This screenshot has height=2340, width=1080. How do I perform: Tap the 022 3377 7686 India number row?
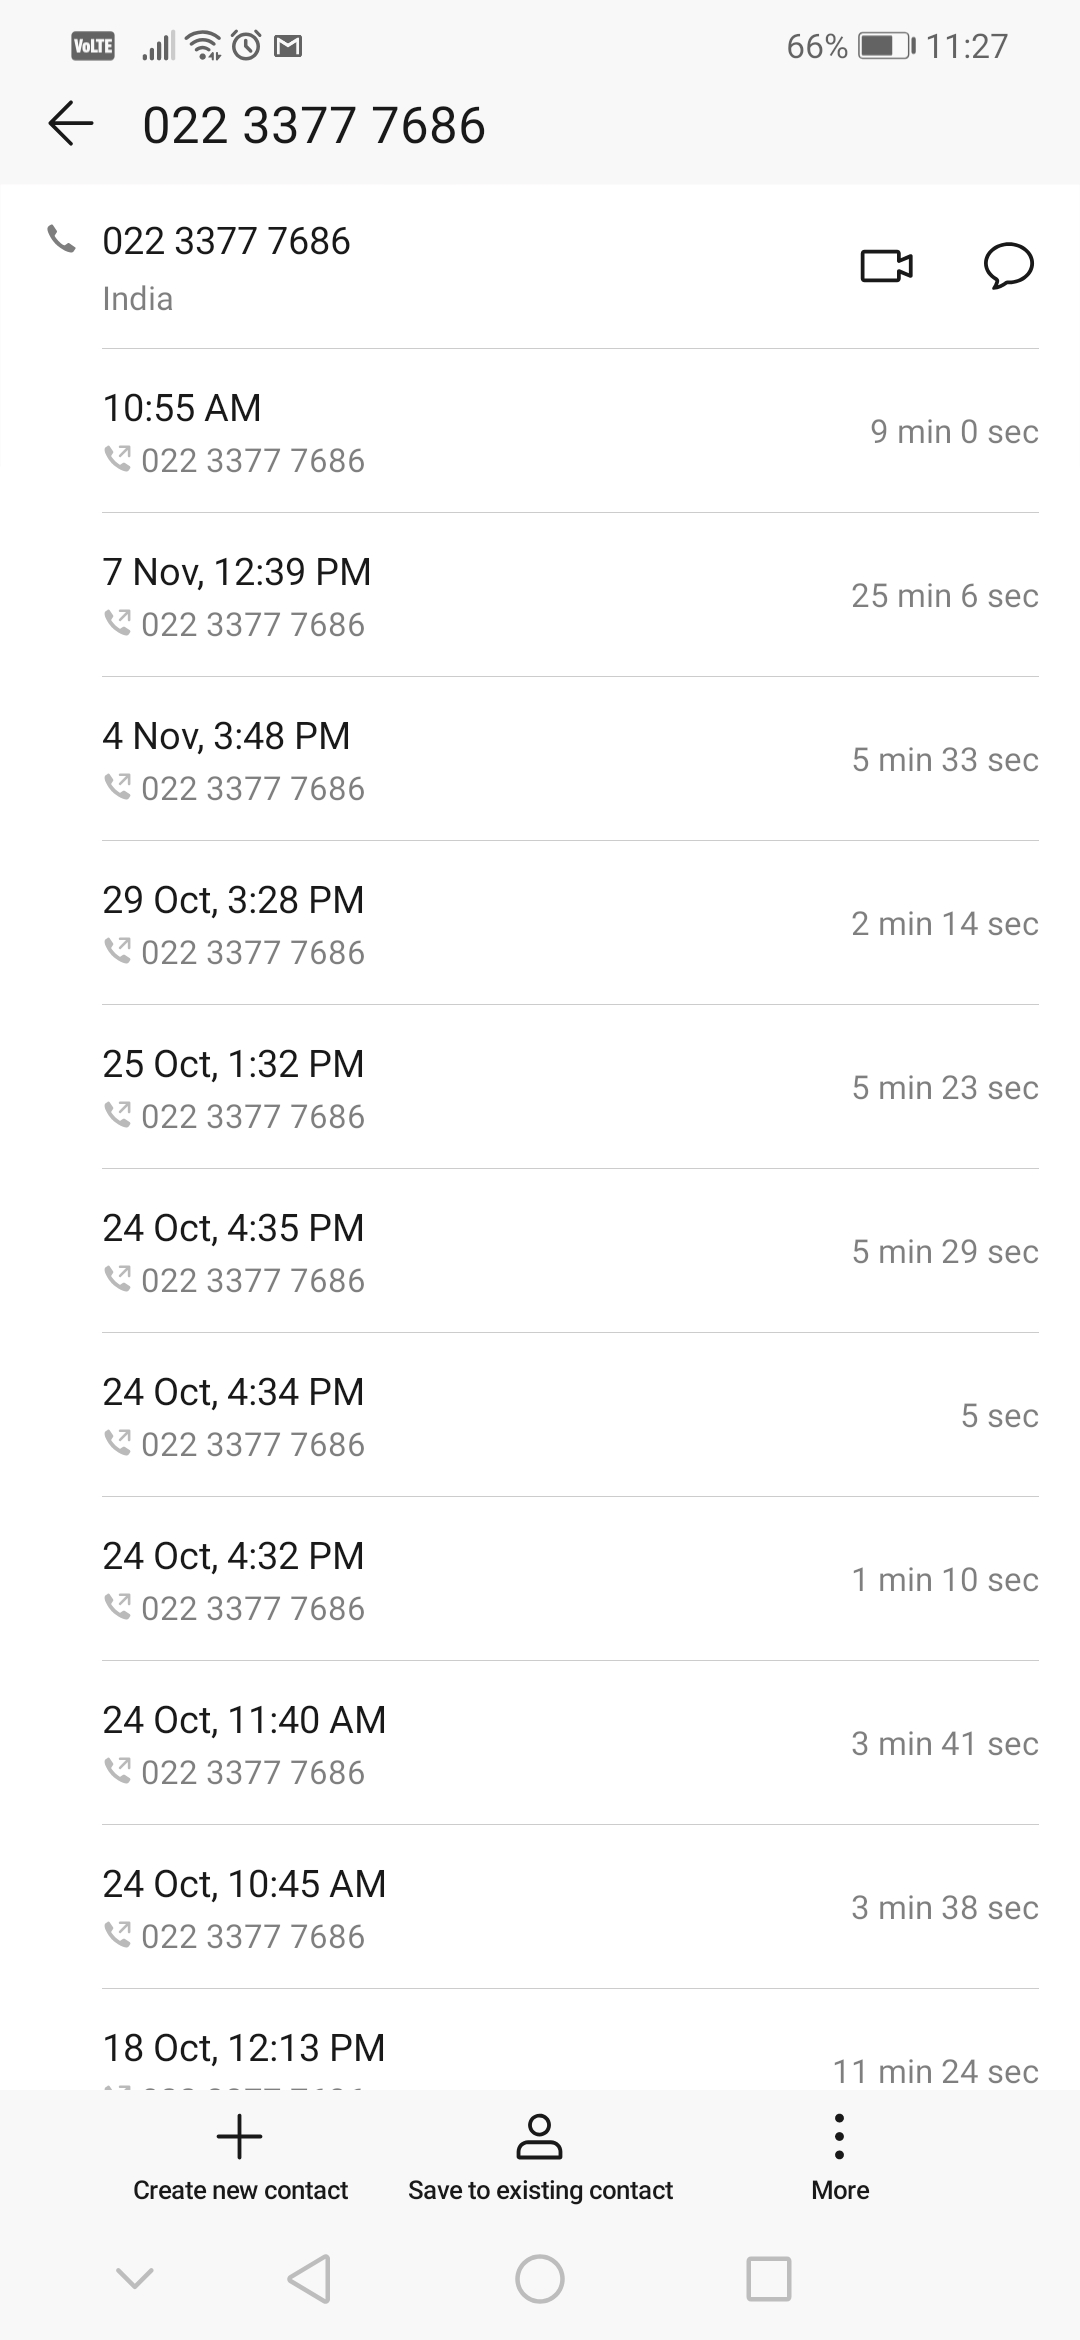point(400,268)
